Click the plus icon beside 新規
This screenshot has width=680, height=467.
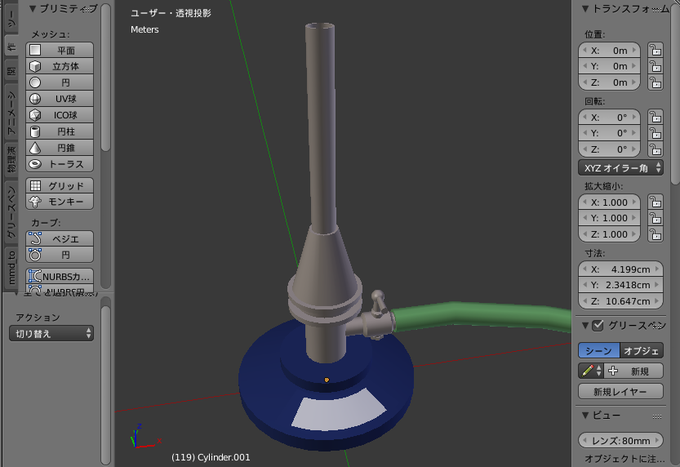tap(613, 371)
